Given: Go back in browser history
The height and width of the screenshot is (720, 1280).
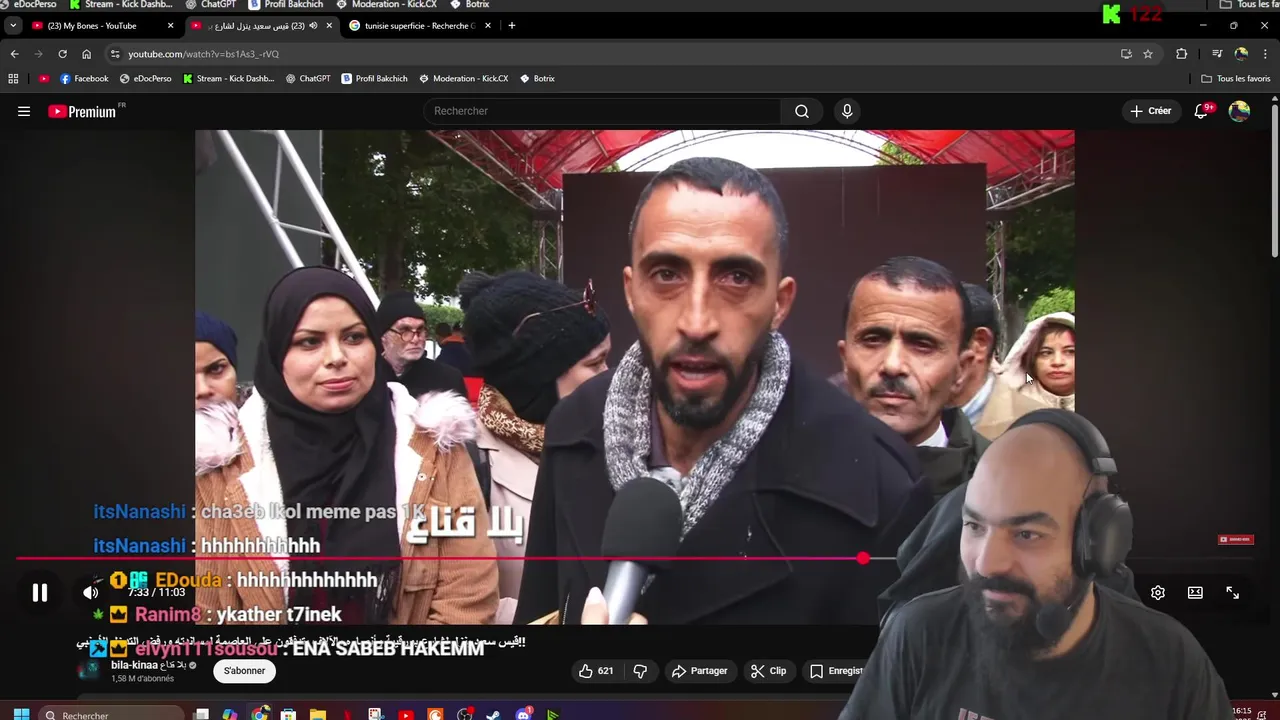Looking at the screenshot, I should (x=14, y=54).
